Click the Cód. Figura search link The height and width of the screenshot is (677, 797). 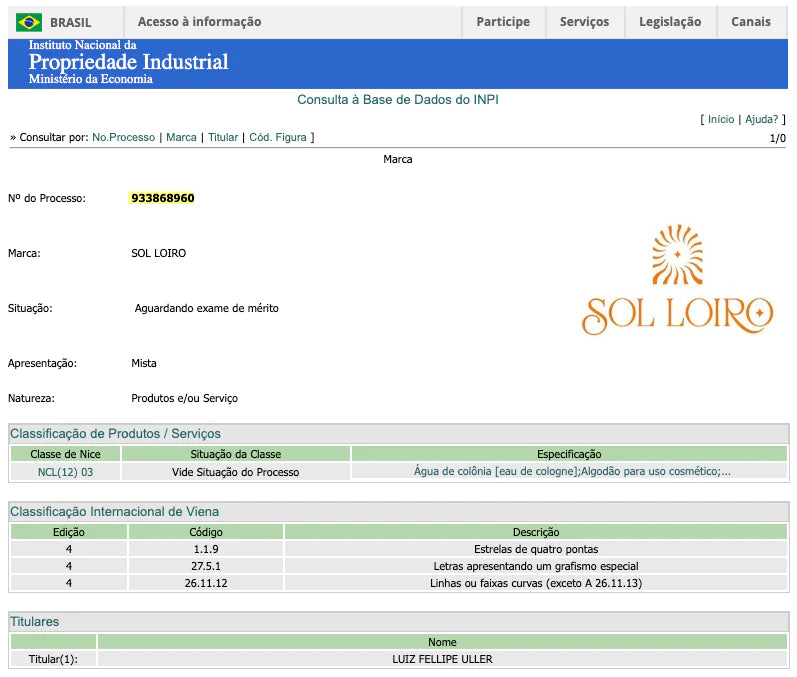[x=278, y=137]
